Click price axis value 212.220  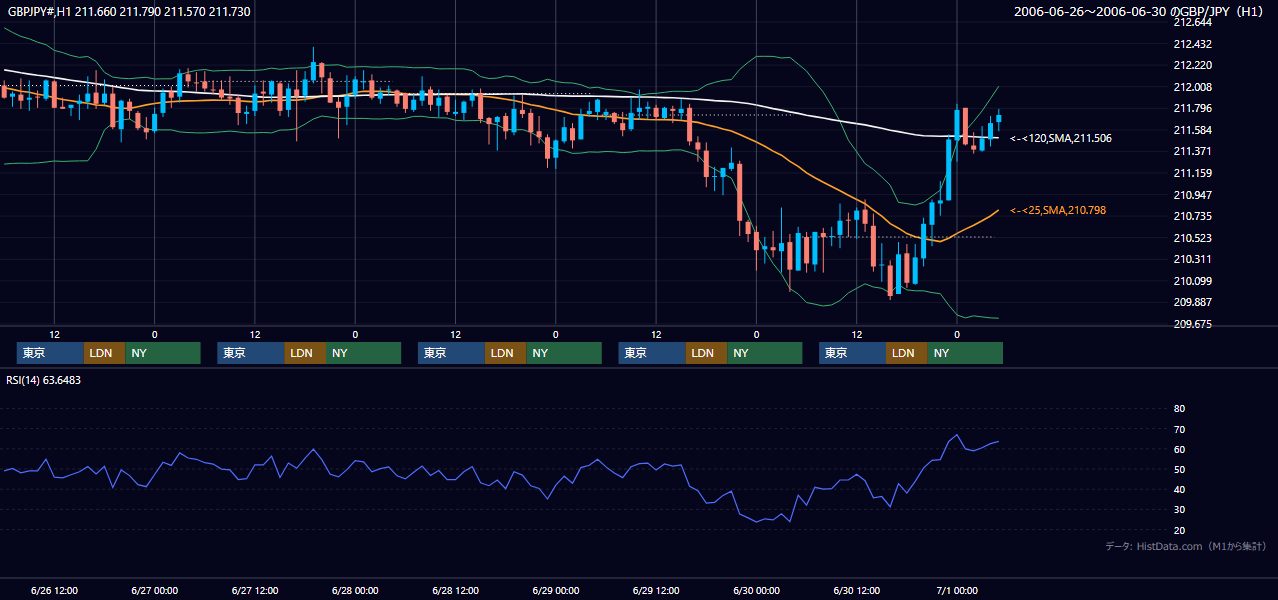1194,65
